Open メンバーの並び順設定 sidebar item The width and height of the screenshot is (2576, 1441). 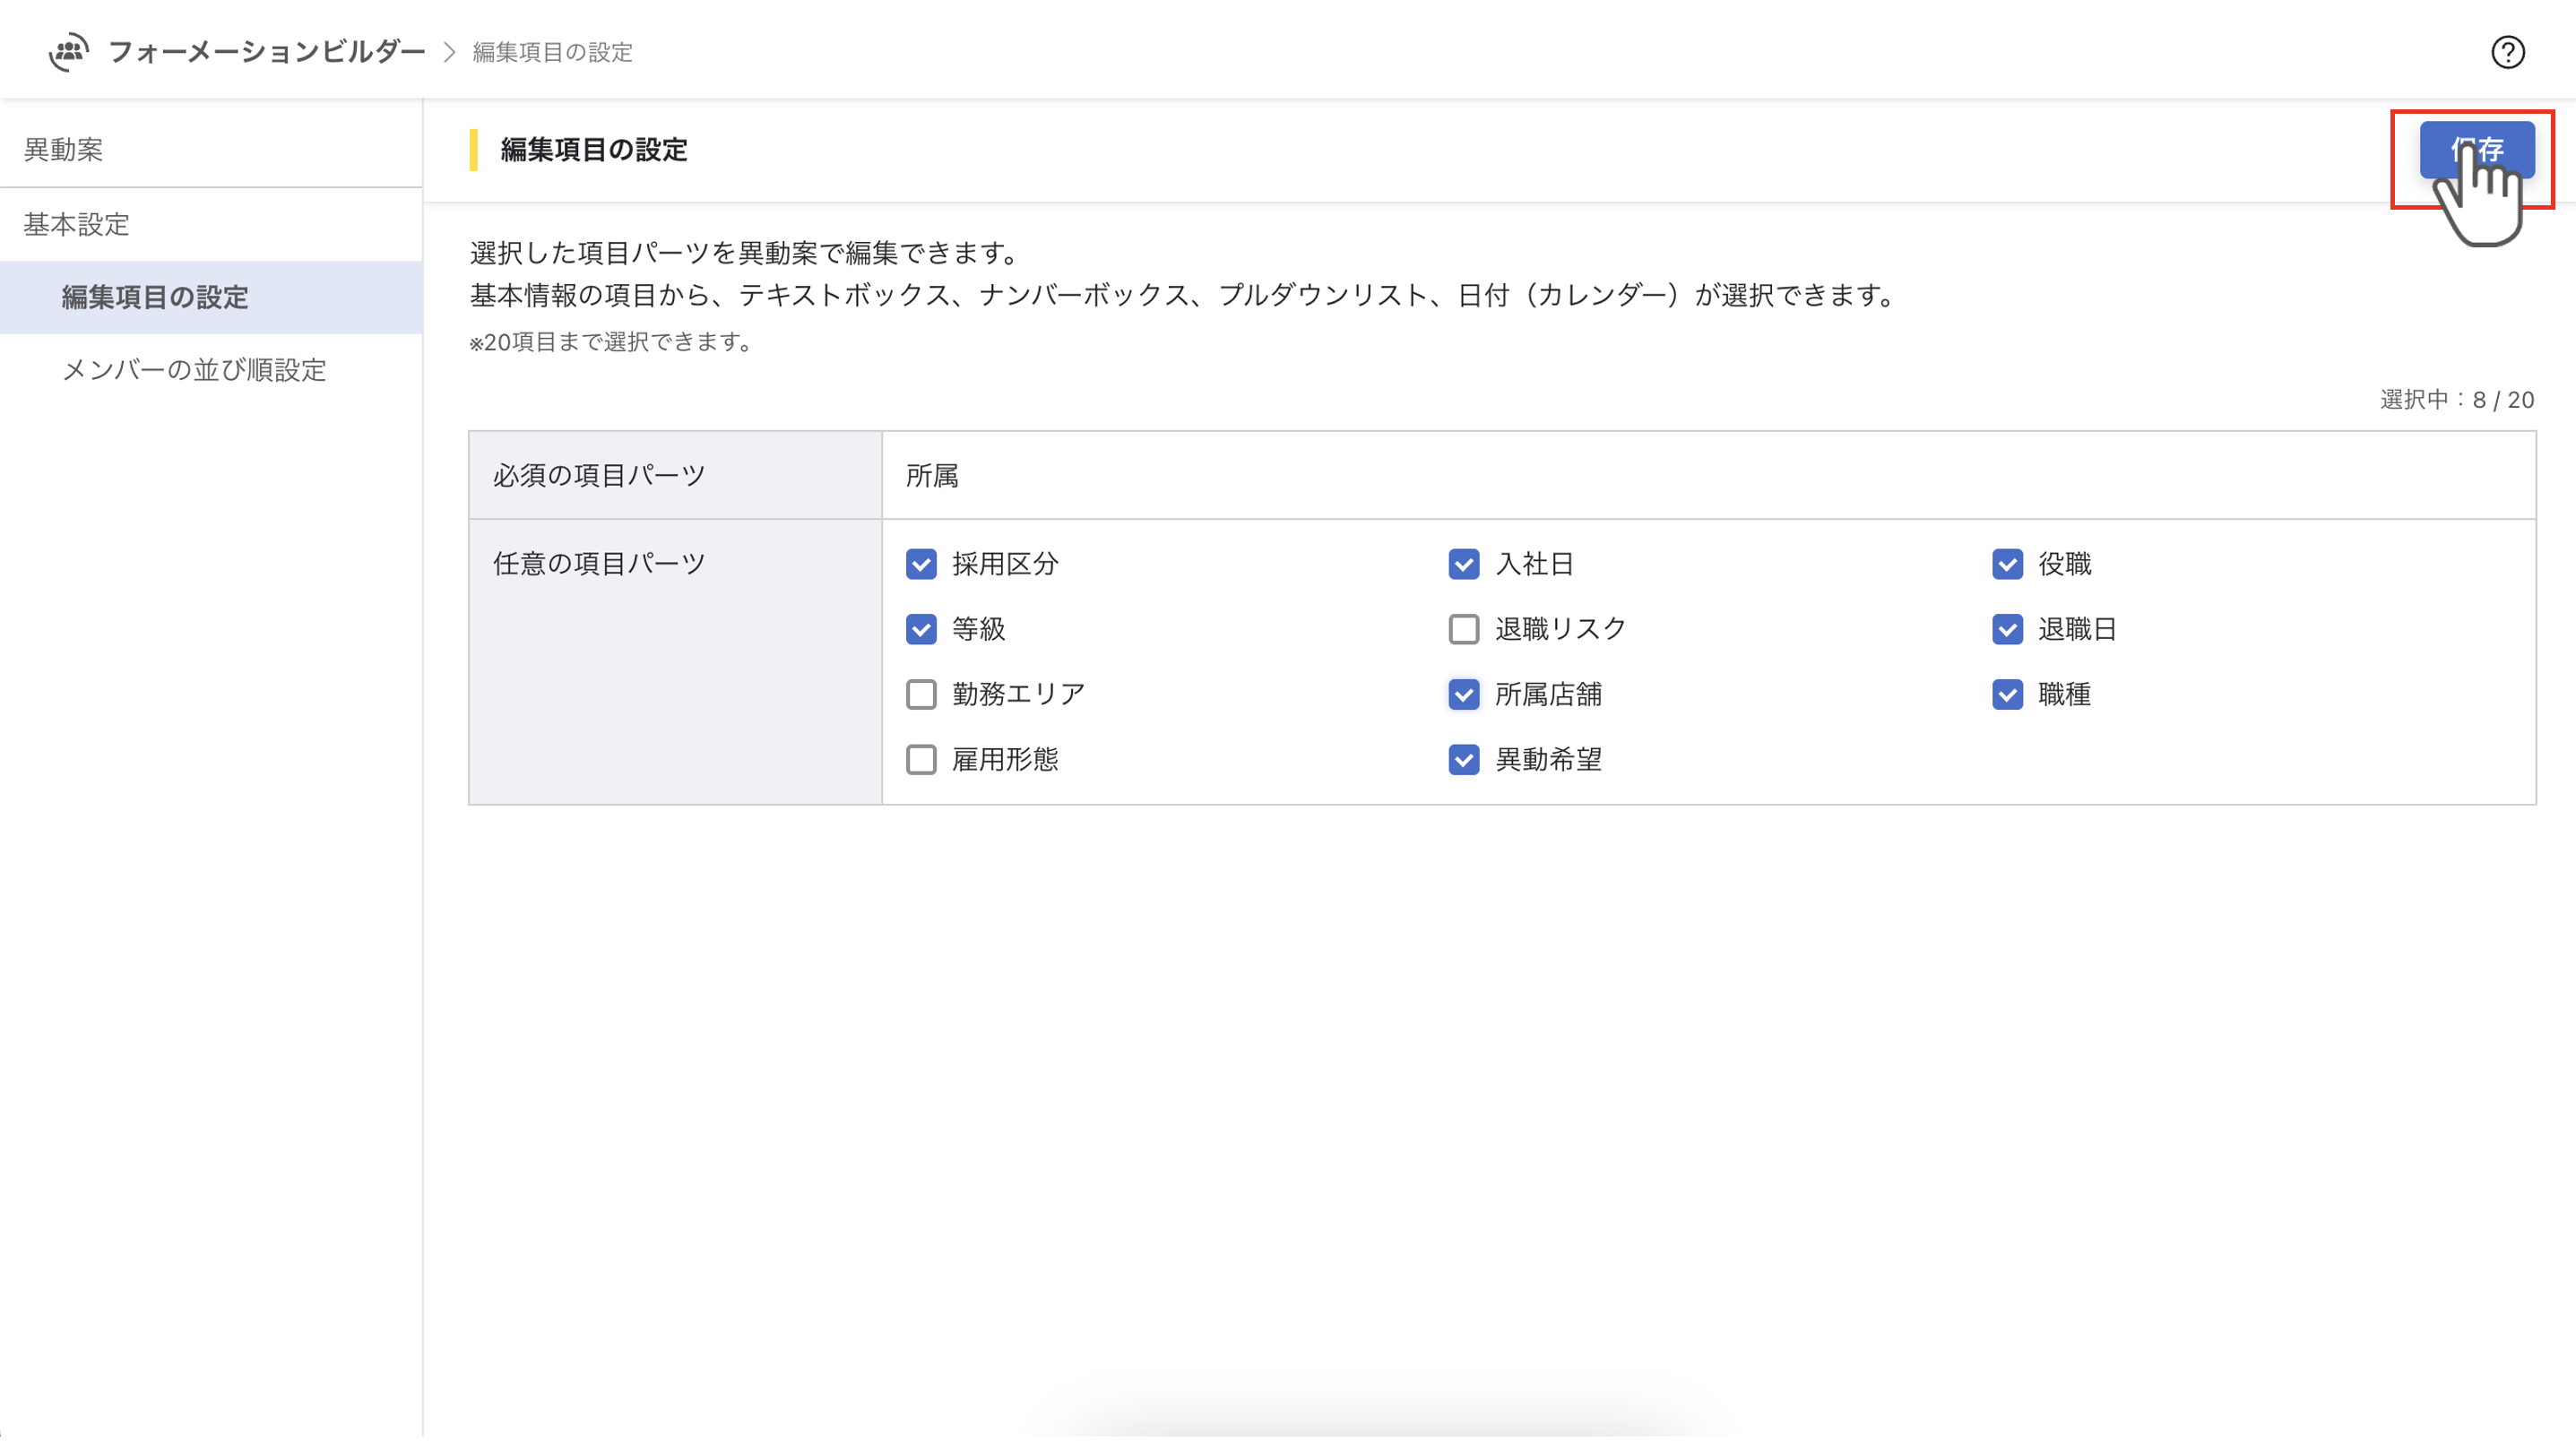click(x=194, y=370)
